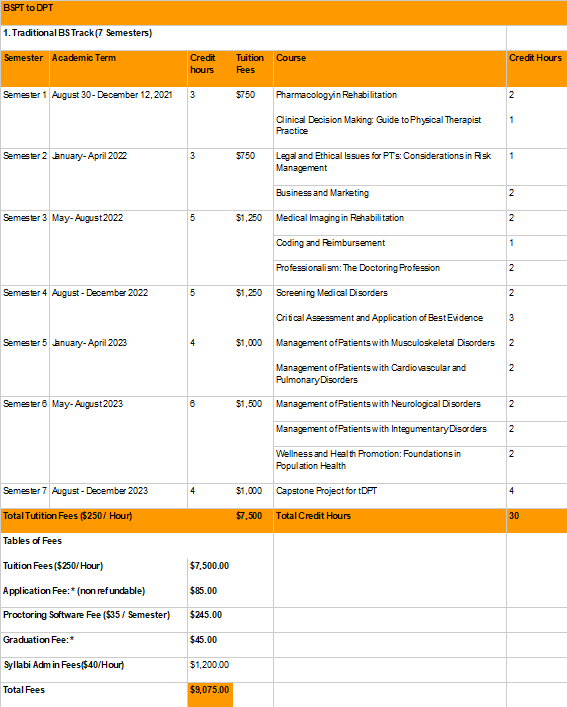This screenshot has width=567, height=707.
Task: Click the 'Tuition Fees' column header
Action: (x=250, y=64)
